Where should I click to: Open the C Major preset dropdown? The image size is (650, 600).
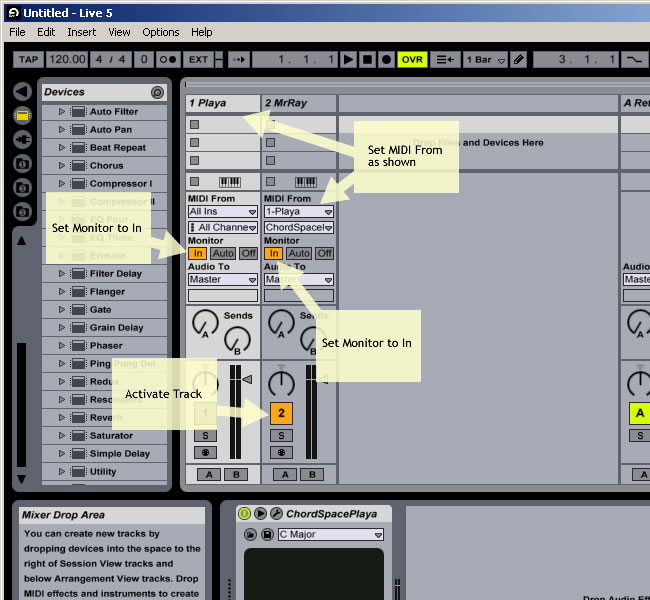pyautogui.click(x=331, y=534)
